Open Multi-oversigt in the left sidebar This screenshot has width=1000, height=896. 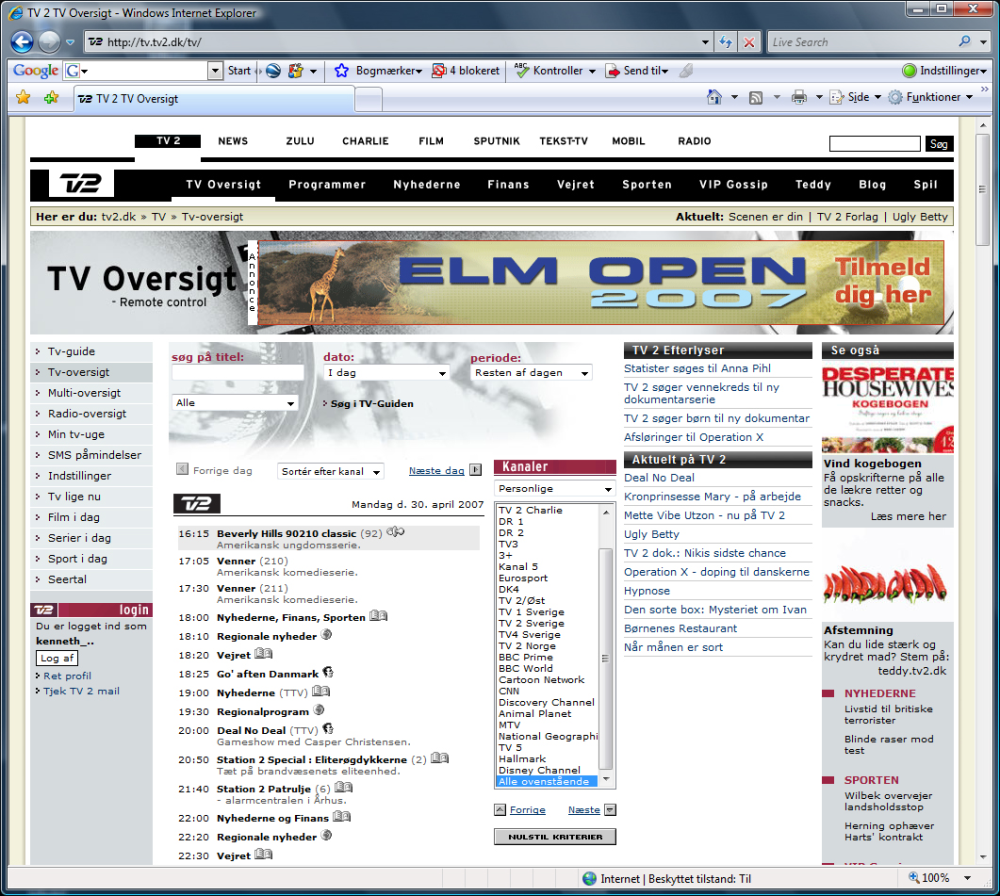point(84,393)
